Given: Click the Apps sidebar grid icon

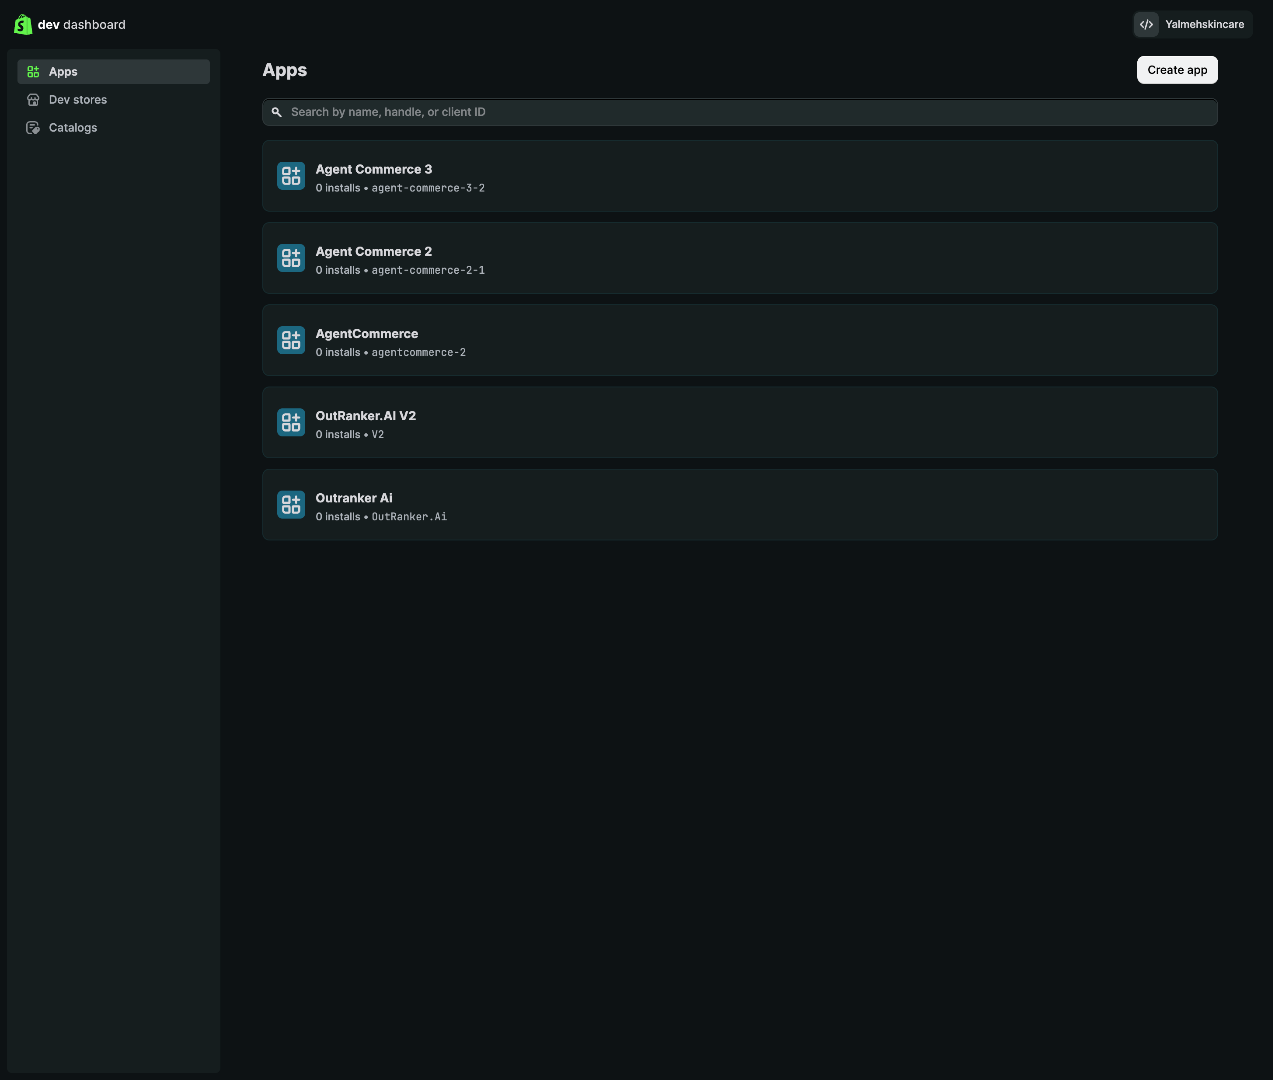Looking at the screenshot, I should [33, 72].
